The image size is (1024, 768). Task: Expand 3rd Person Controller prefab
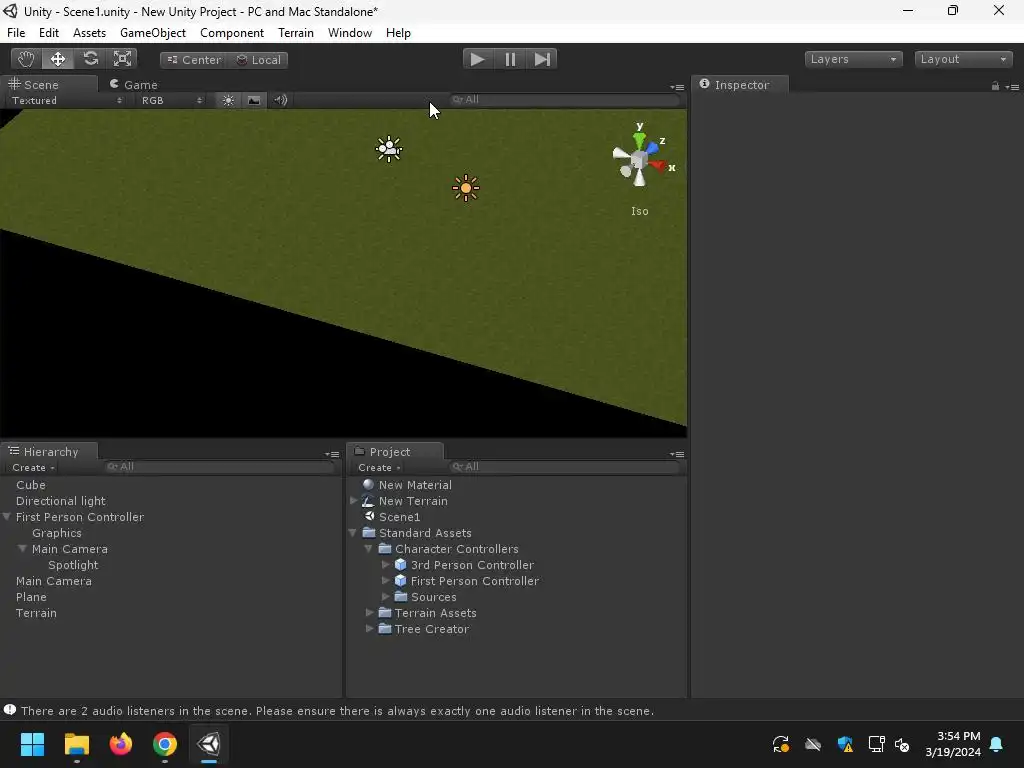pos(385,564)
